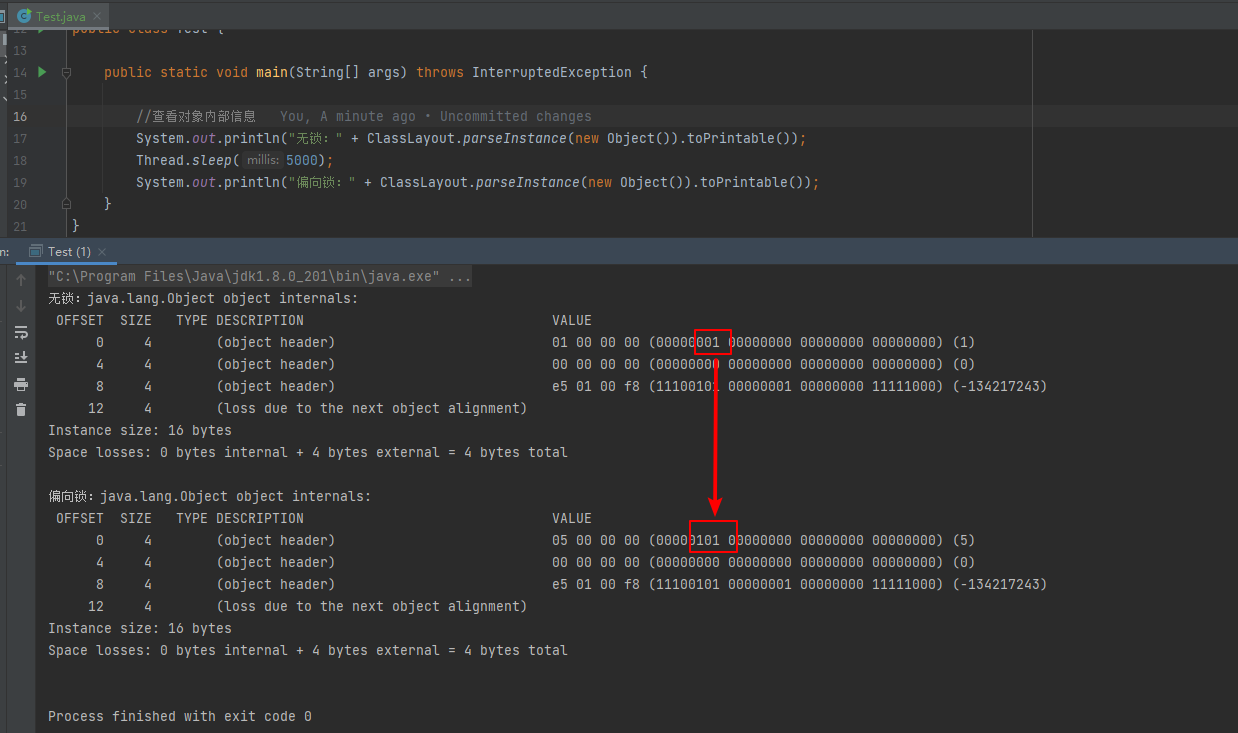The width and height of the screenshot is (1238, 733).
Task: Click the 'Uncommitted changes' inline blame annotation
Action: (x=516, y=116)
